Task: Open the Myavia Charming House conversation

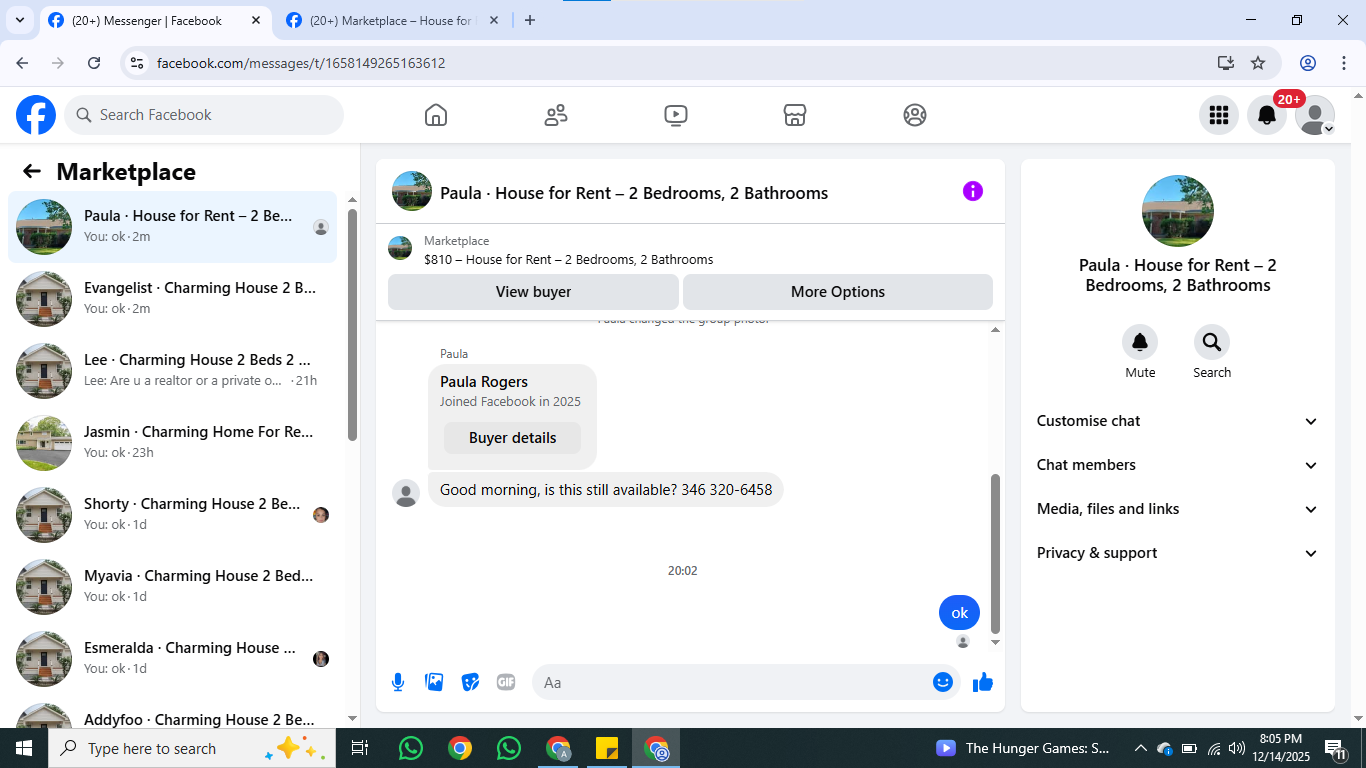Action: pos(172,587)
